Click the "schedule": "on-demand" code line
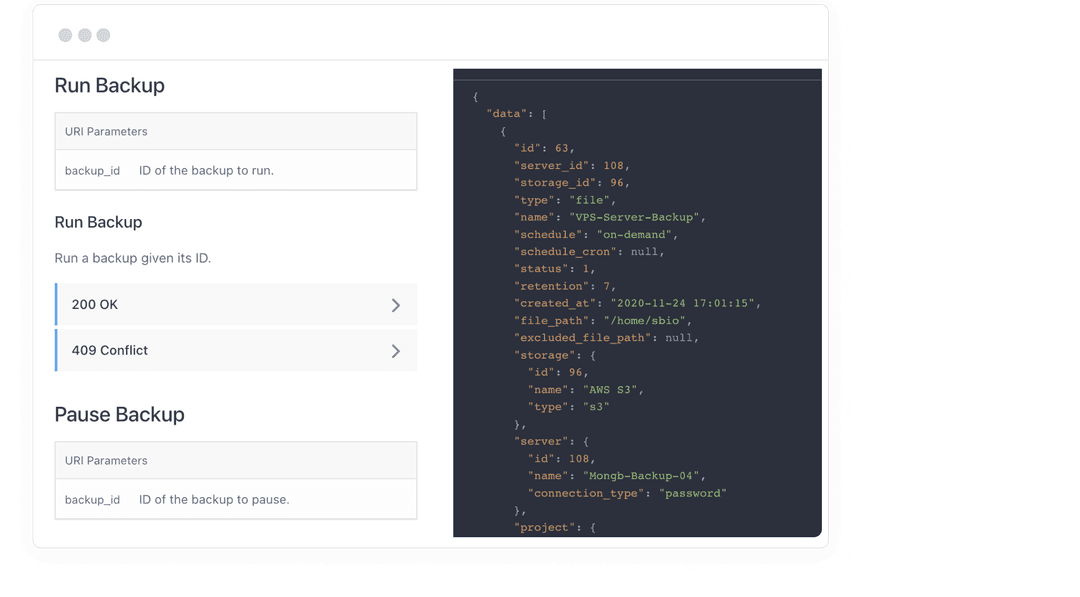Image resolution: width=1080 pixels, height=597 pixels. [596, 234]
